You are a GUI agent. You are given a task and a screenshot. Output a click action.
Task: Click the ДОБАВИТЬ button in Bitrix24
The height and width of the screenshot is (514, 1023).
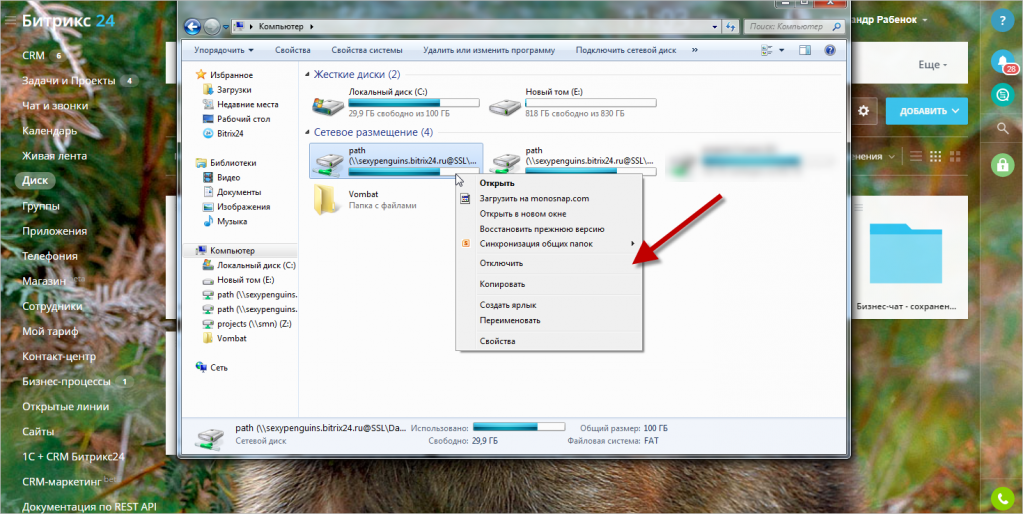926,111
